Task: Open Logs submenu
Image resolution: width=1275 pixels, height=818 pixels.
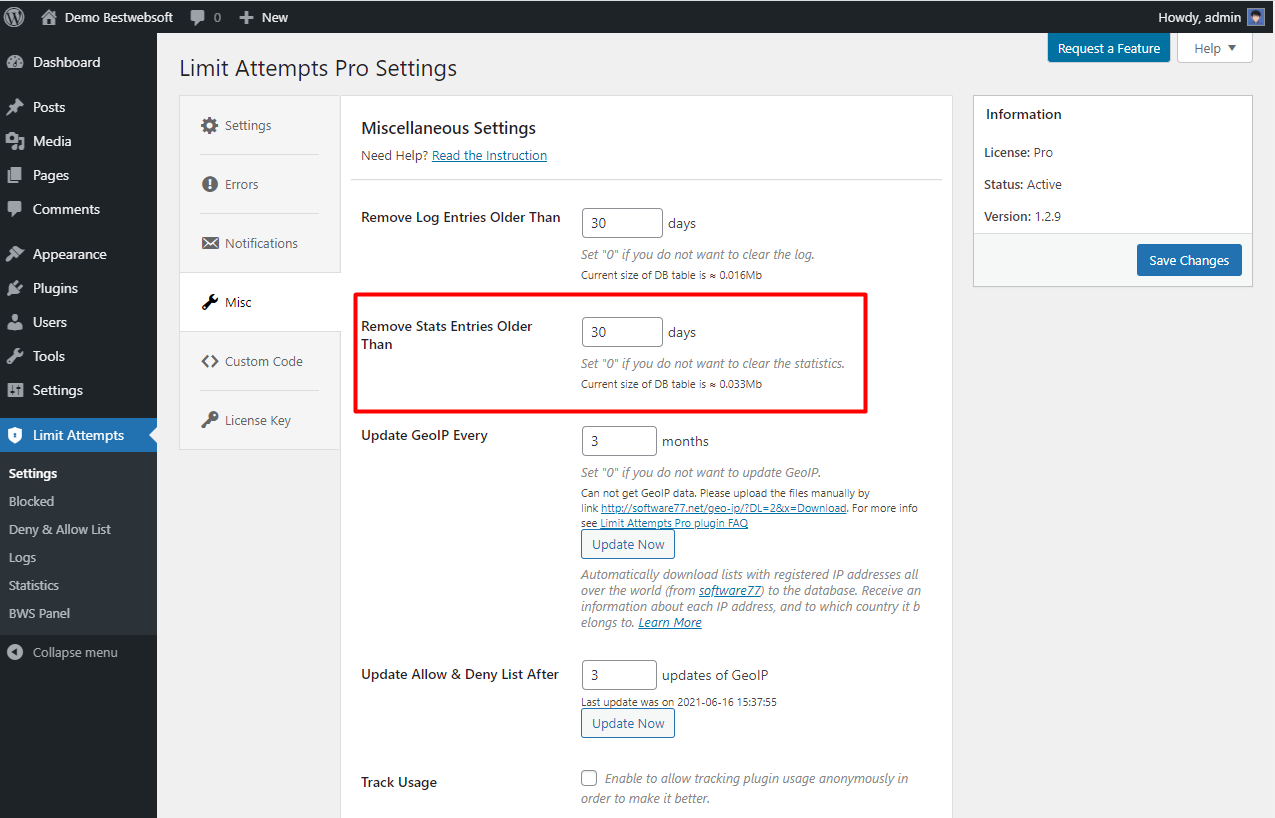Action: pyautogui.click(x=22, y=557)
